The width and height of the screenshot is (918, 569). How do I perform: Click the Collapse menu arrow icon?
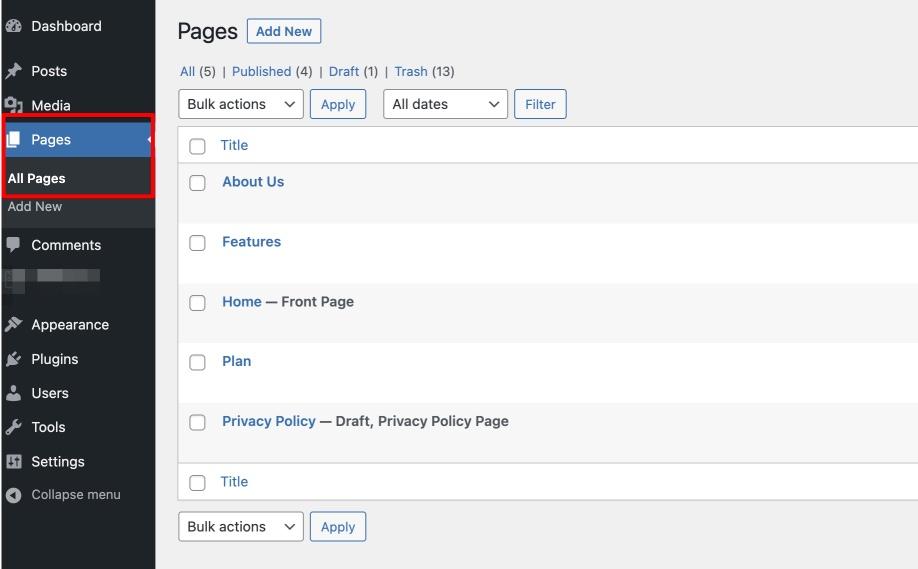(13, 495)
